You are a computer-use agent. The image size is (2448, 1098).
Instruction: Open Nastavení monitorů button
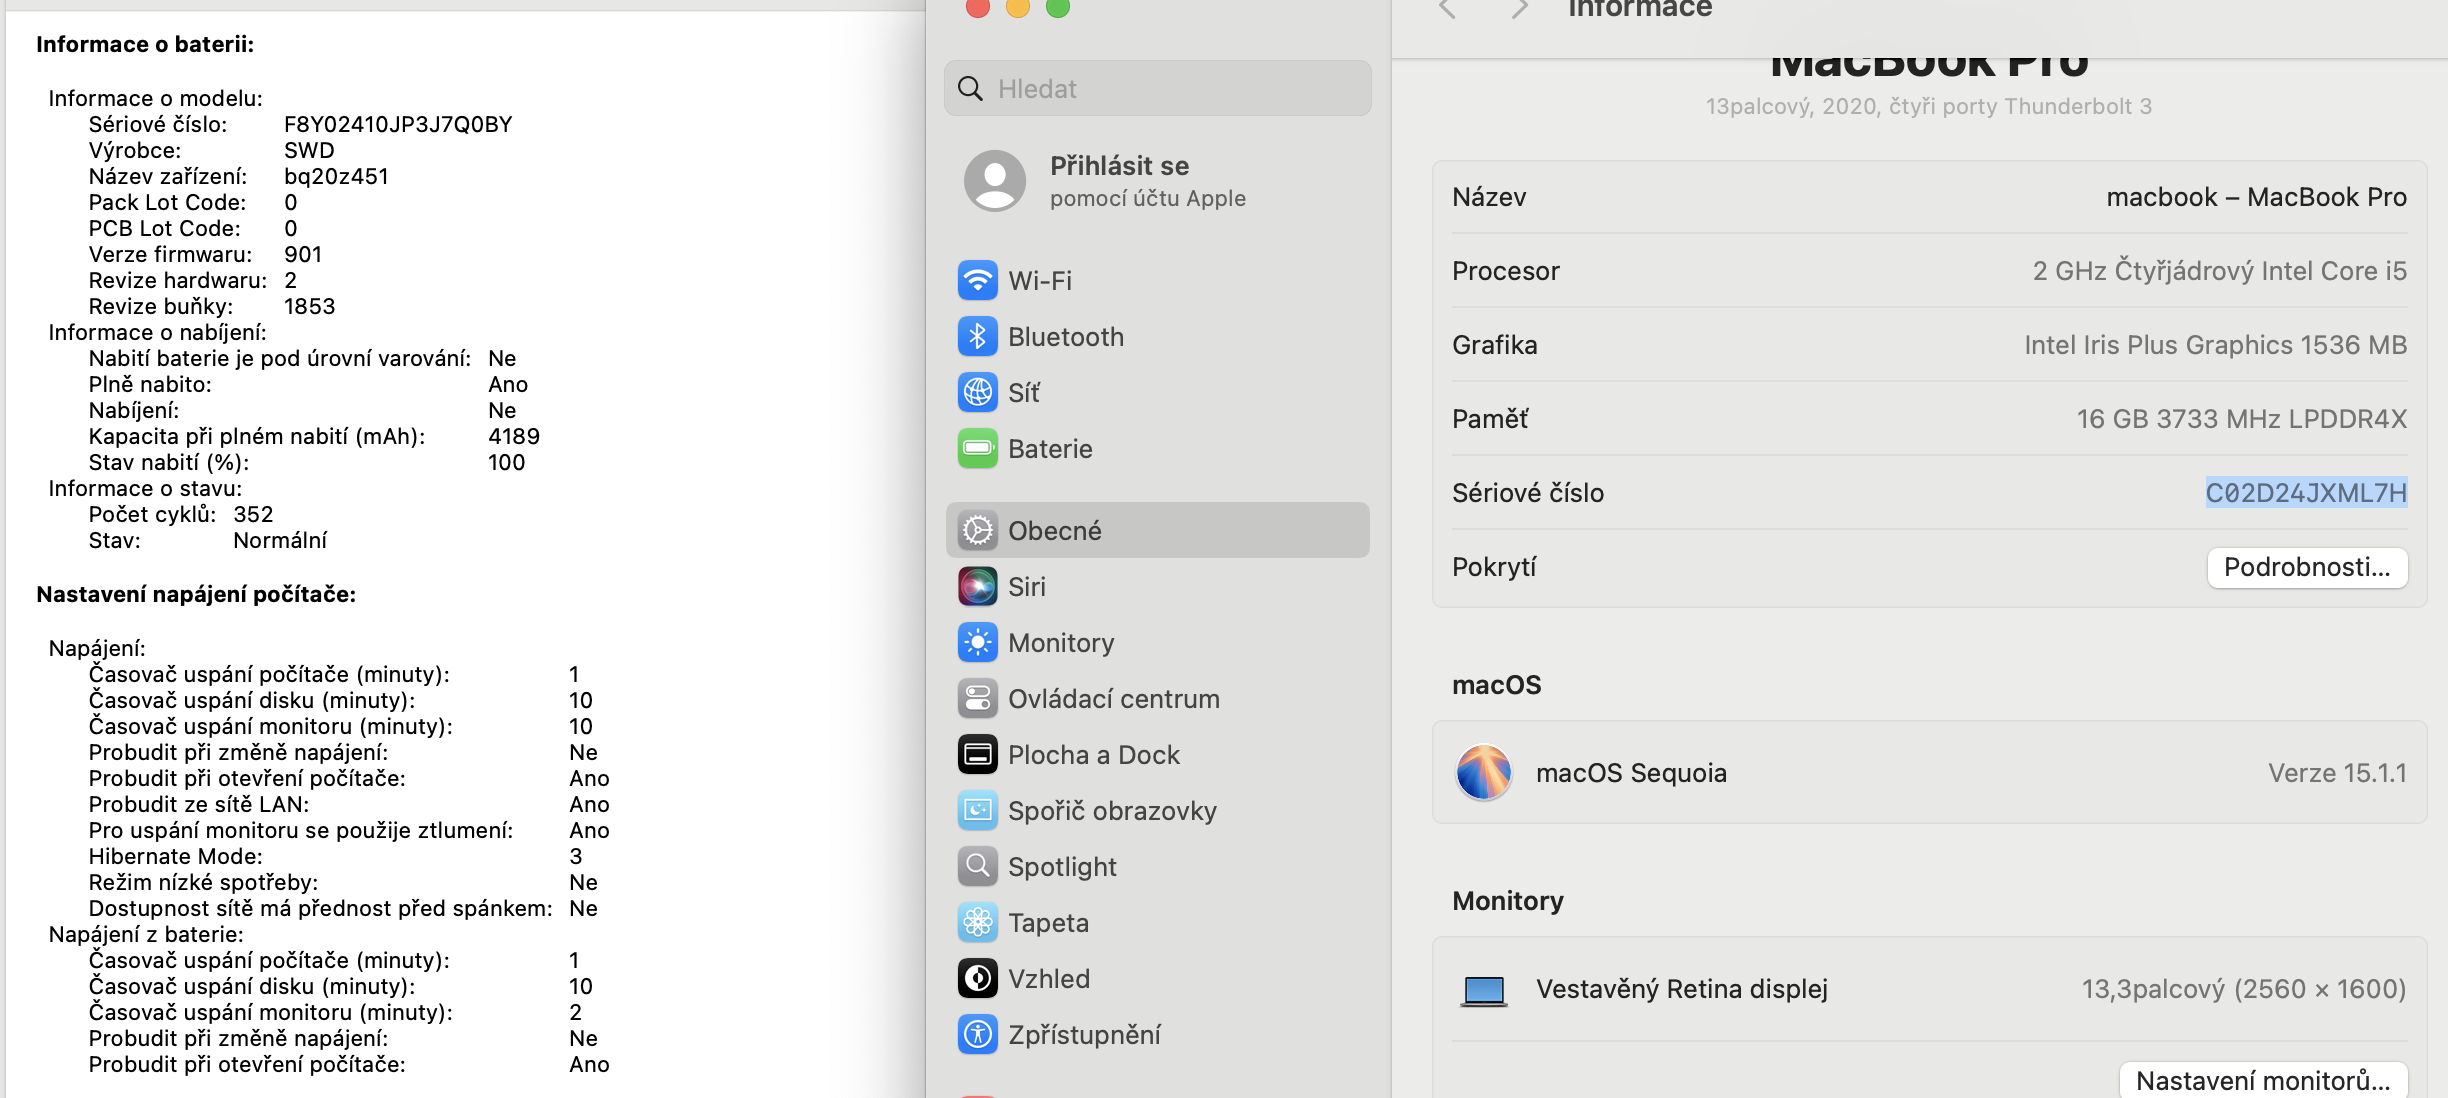pos(2262,1081)
